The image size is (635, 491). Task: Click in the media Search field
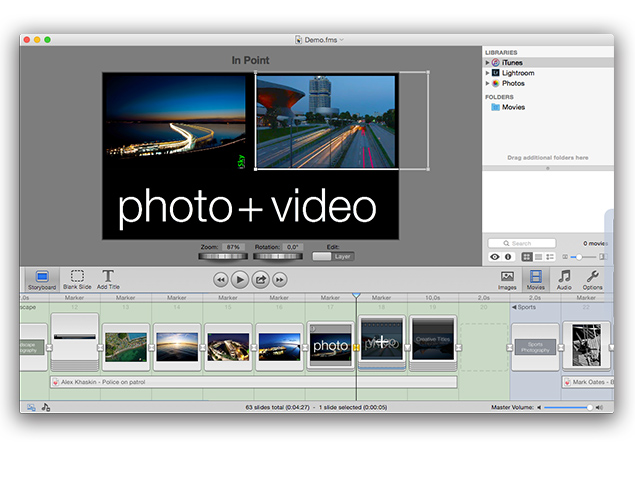[522, 243]
